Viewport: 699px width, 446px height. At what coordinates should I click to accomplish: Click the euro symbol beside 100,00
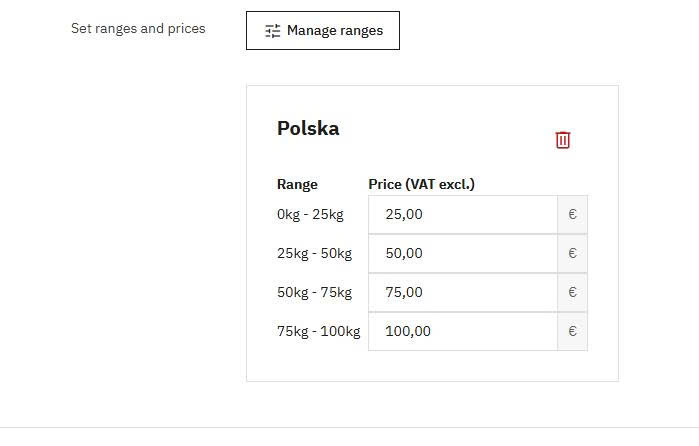pos(572,331)
